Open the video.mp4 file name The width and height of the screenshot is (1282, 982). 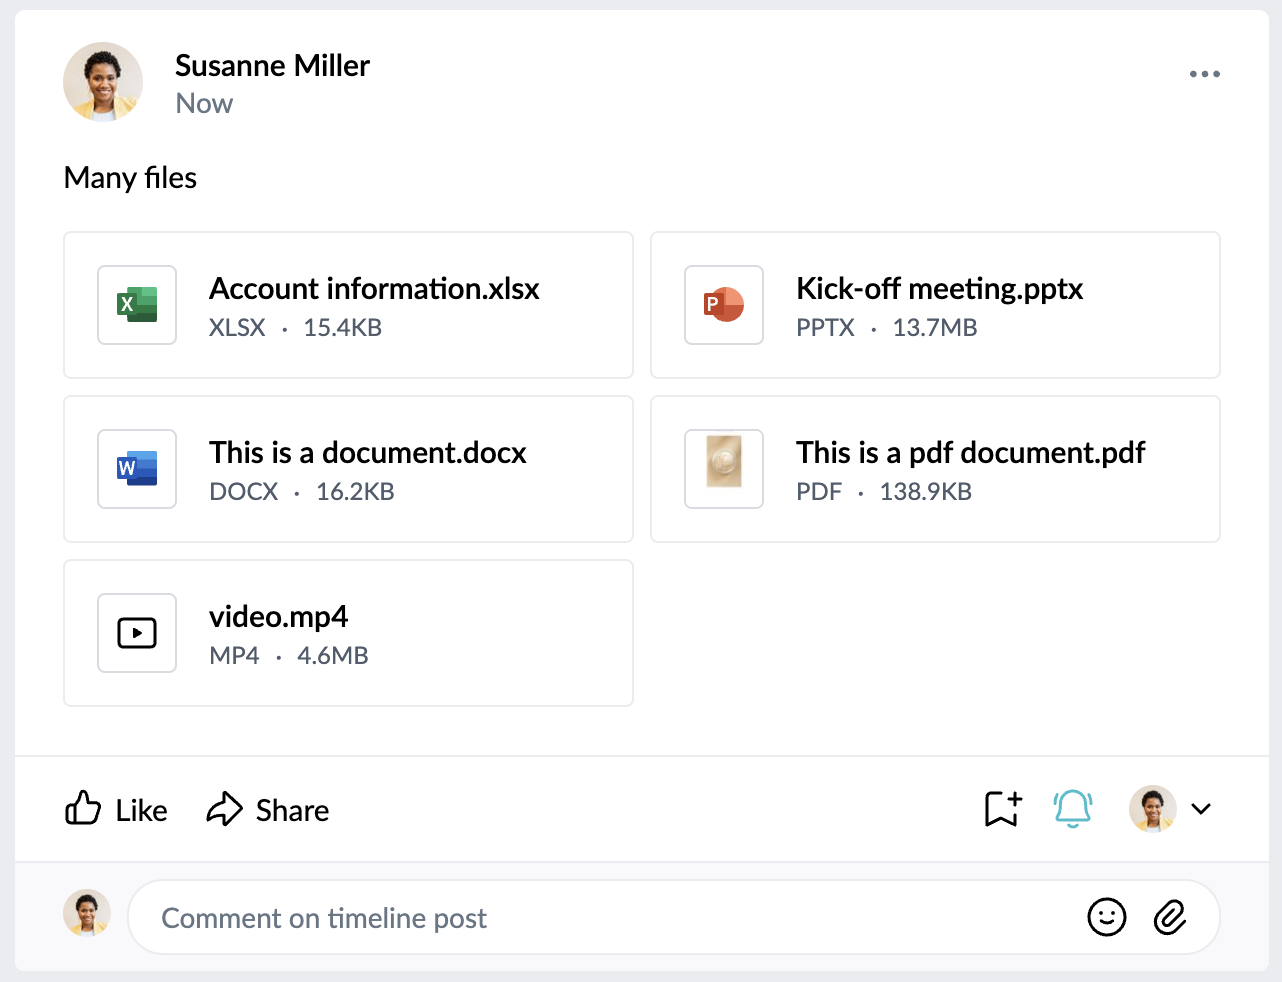(278, 617)
